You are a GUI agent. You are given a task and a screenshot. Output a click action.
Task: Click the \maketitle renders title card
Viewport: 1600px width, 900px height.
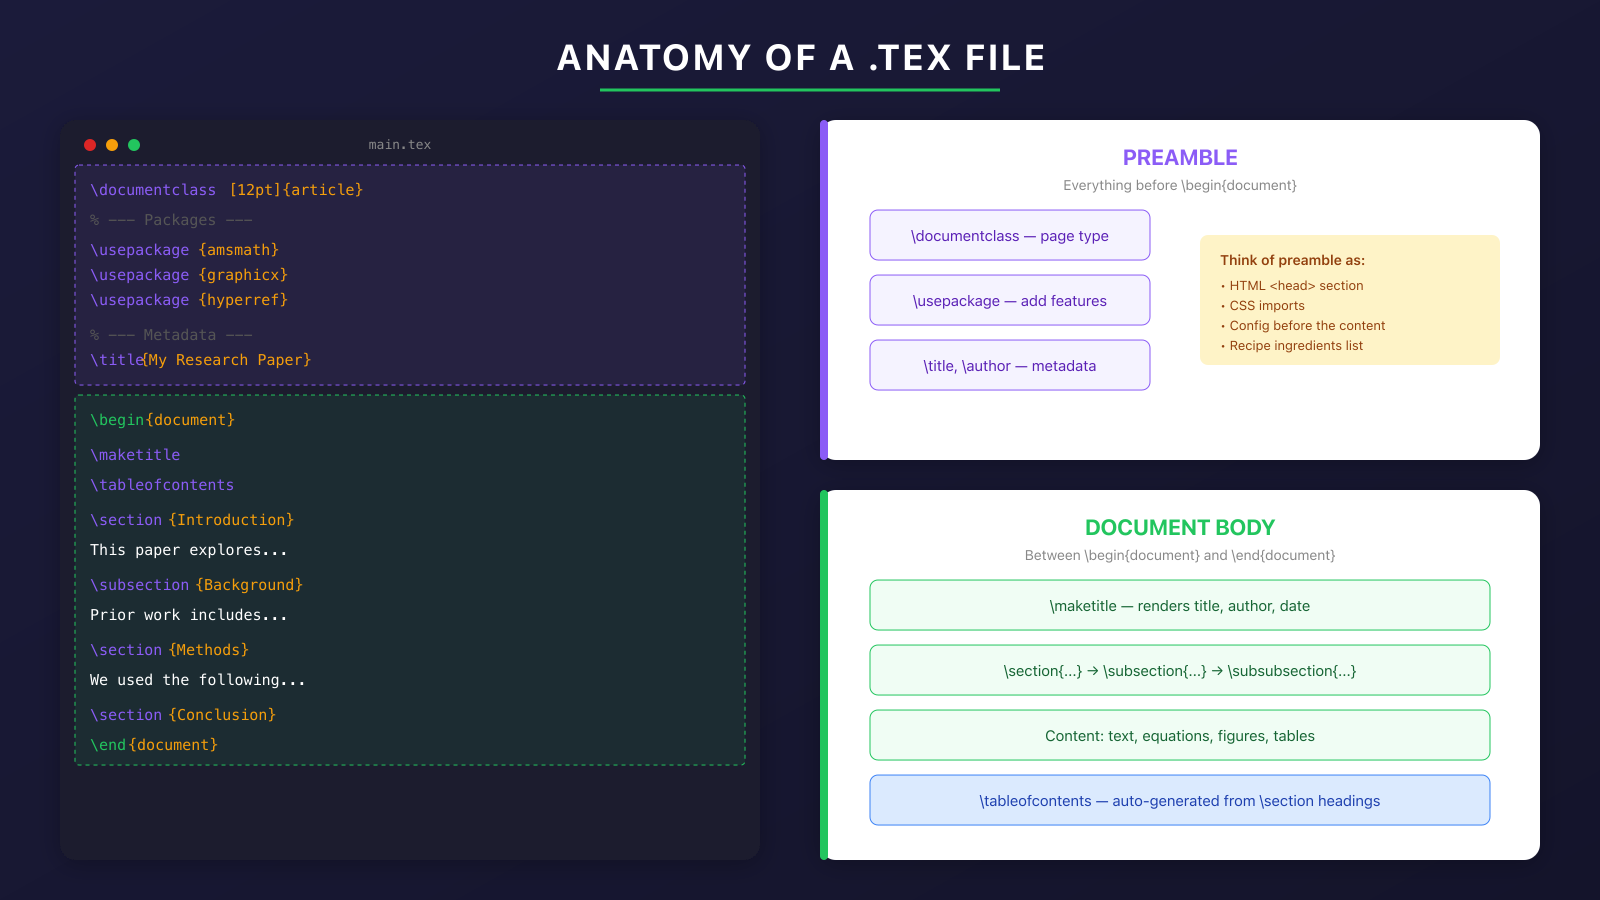1179,605
